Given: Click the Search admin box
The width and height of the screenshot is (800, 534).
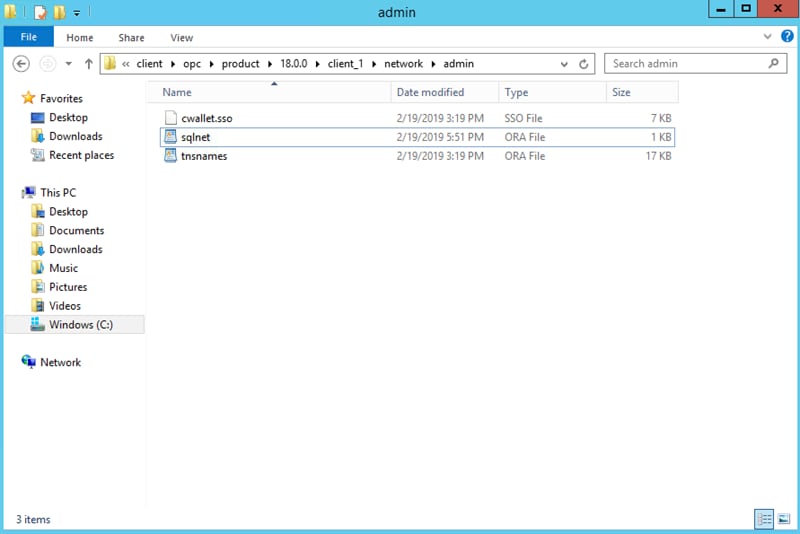Looking at the screenshot, I should click(x=695, y=64).
